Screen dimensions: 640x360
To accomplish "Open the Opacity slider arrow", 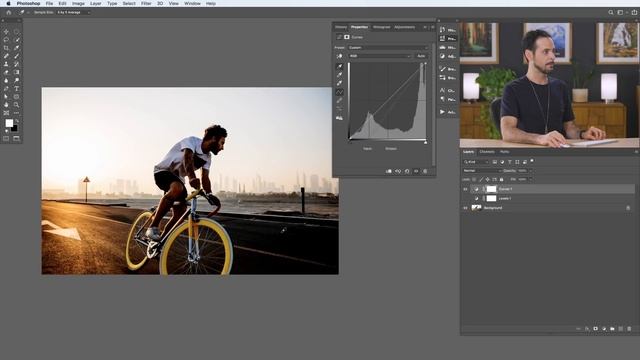I will click(531, 171).
